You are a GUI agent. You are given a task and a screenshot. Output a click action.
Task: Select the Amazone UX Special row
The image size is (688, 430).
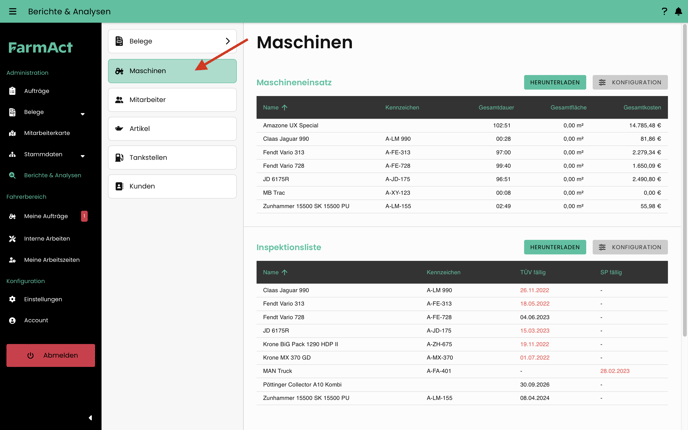tap(462, 125)
